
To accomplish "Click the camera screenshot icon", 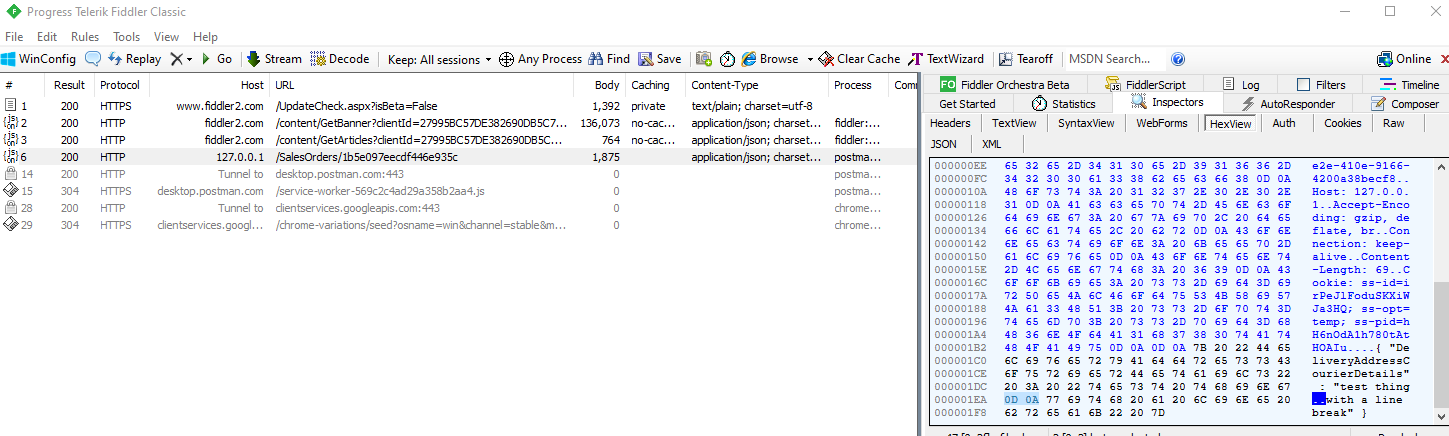I will (x=704, y=59).
